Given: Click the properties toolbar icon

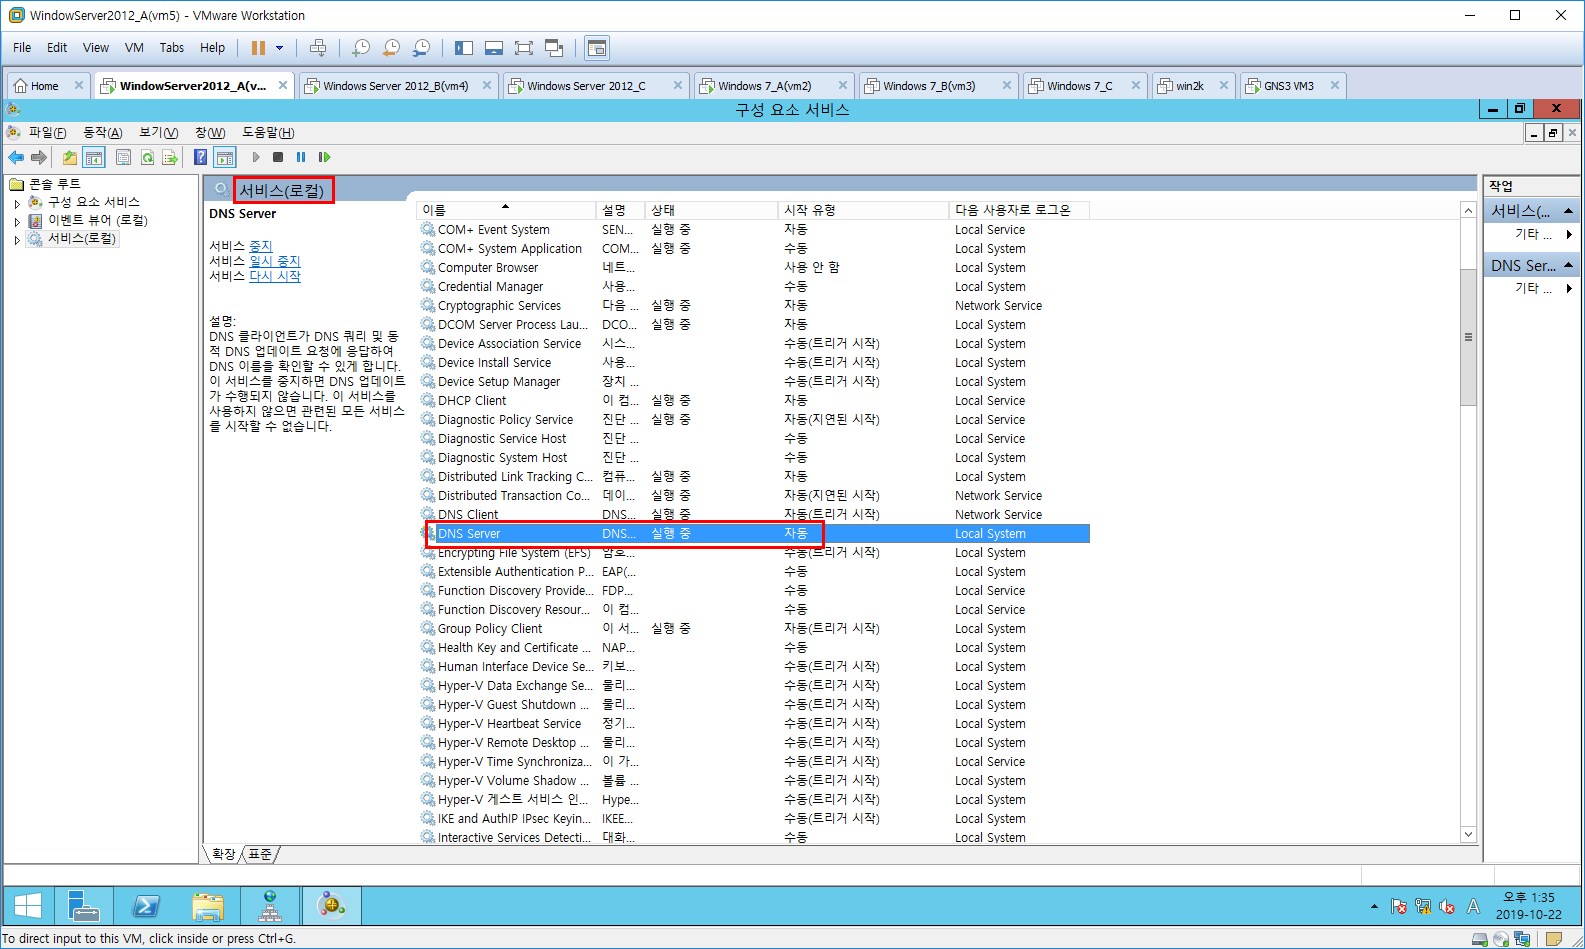Looking at the screenshot, I should coord(123,157).
